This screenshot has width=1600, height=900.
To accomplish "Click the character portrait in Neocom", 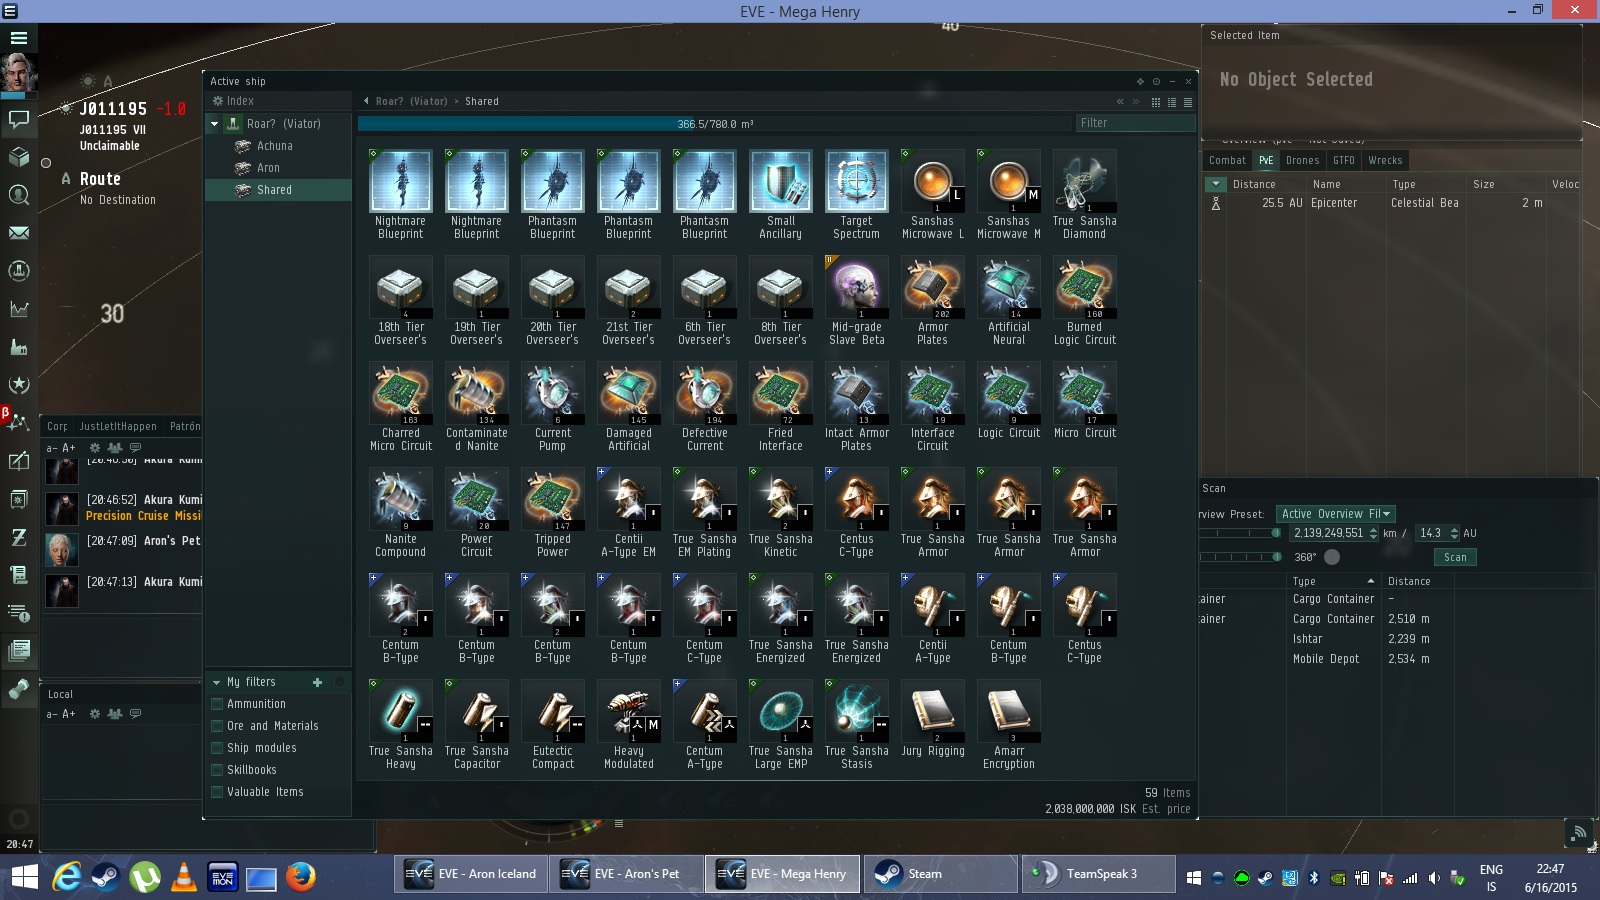I will point(19,74).
